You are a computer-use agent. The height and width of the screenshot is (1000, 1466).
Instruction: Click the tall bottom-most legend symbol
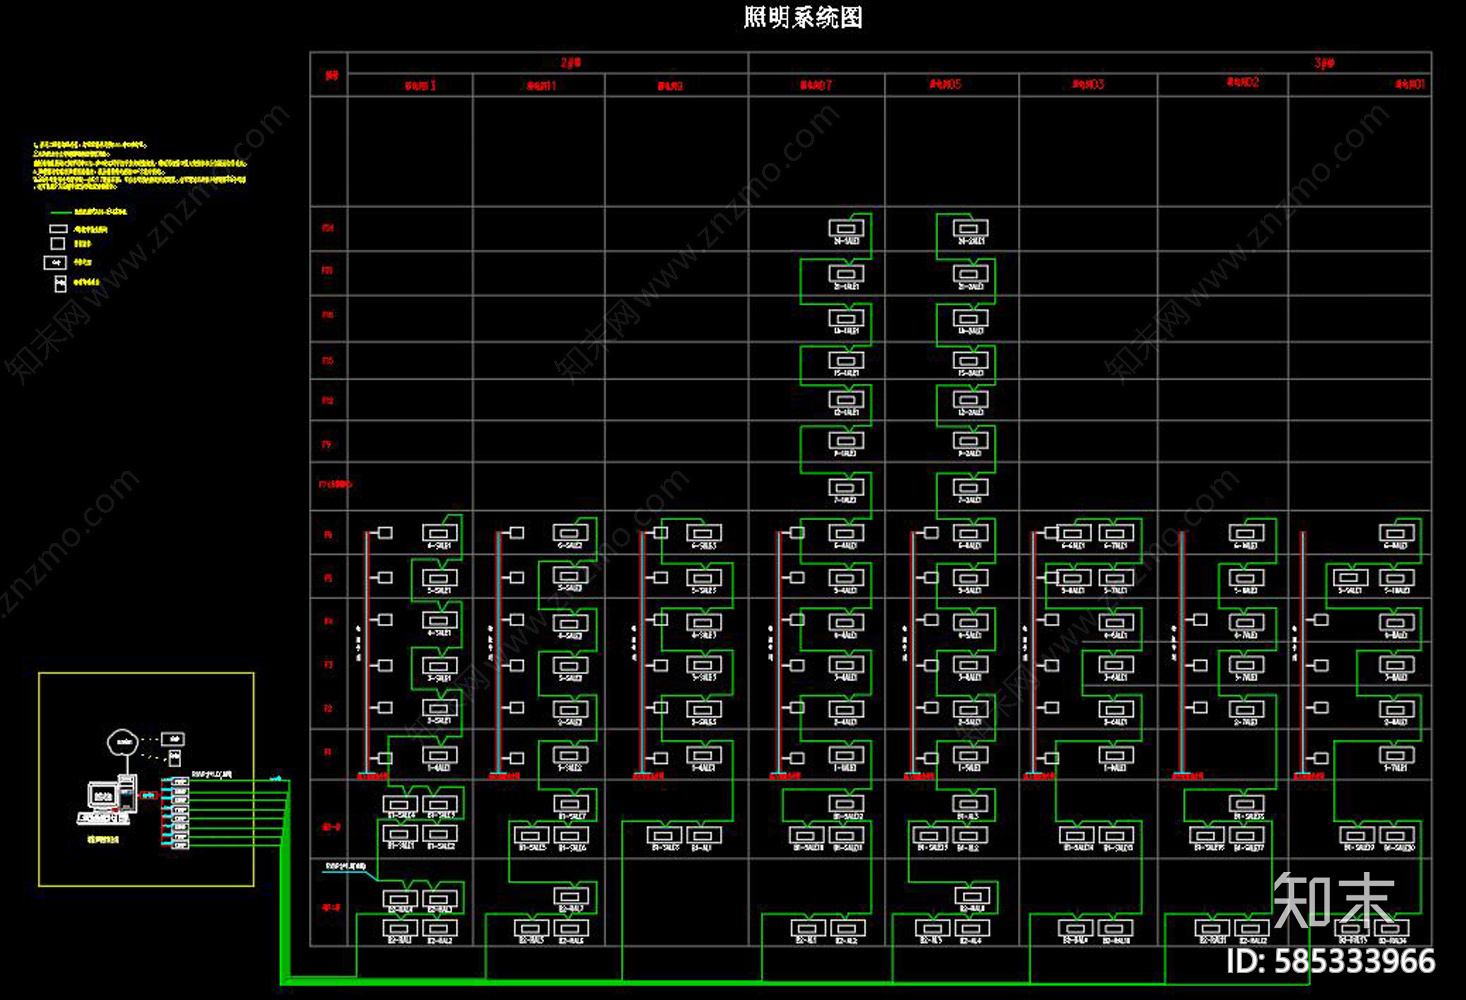pyautogui.click(x=60, y=283)
